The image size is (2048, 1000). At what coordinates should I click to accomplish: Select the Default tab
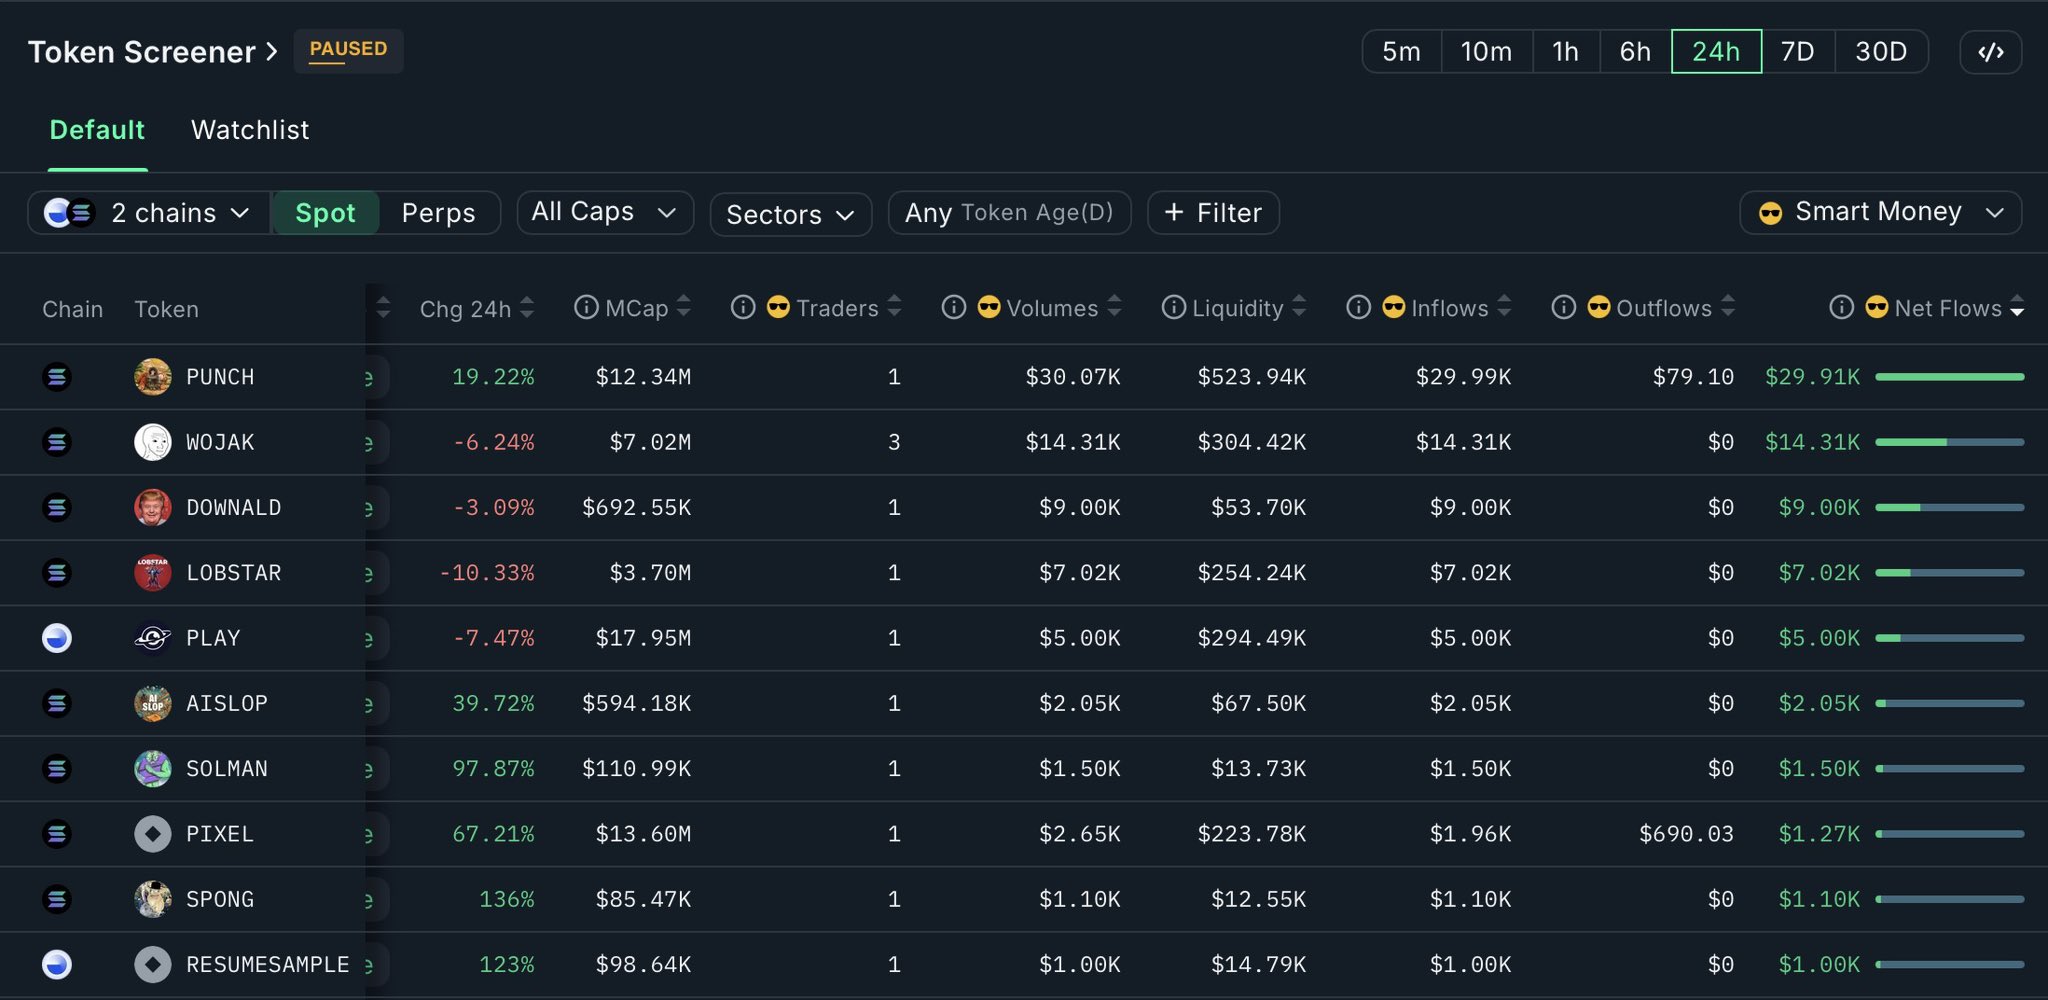(x=97, y=130)
